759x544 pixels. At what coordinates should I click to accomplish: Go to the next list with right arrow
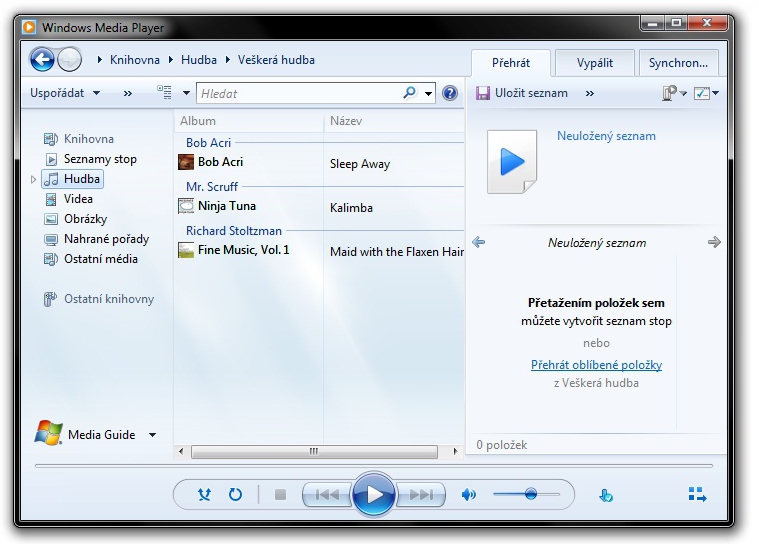(x=714, y=242)
